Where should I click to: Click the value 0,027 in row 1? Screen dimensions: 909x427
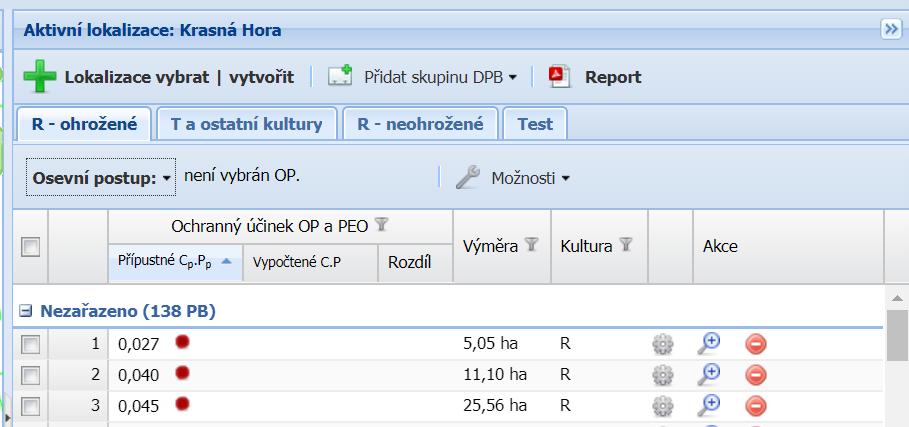139,345
